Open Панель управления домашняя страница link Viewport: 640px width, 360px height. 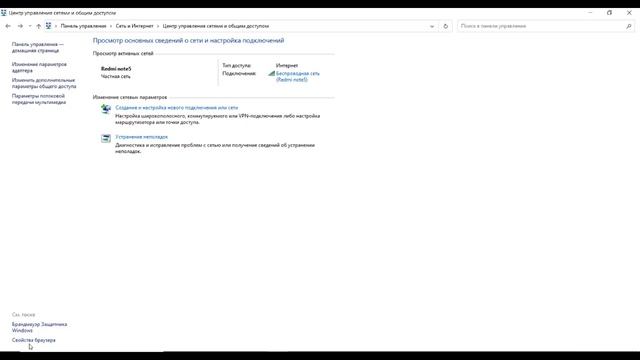(38, 47)
